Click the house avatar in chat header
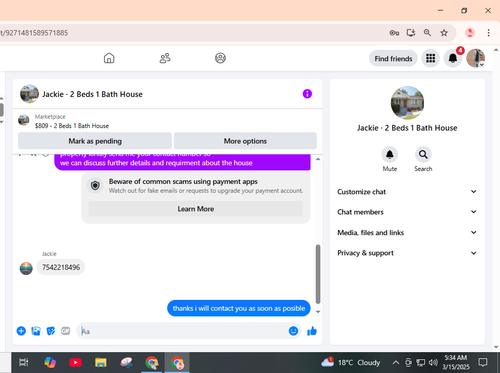 pyautogui.click(x=29, y=94)
